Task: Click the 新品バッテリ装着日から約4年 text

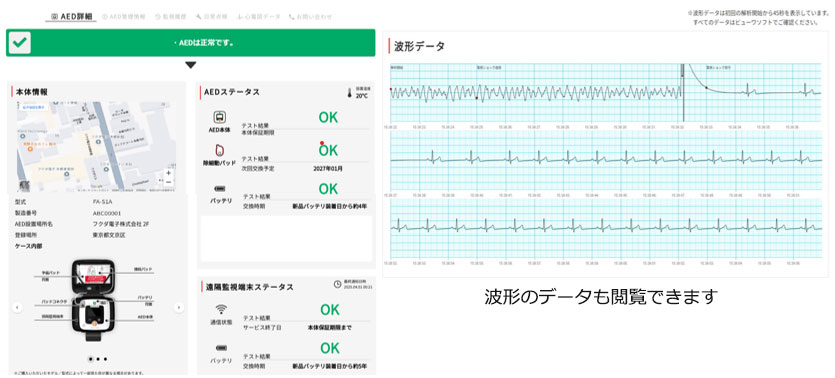Action: (x=329, y=206)
